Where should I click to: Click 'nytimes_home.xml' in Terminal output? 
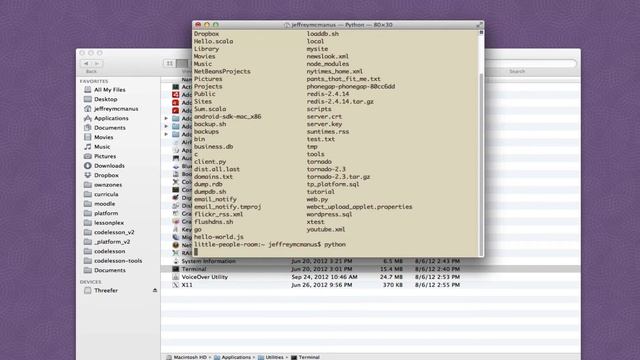click(x=335, y=71)
